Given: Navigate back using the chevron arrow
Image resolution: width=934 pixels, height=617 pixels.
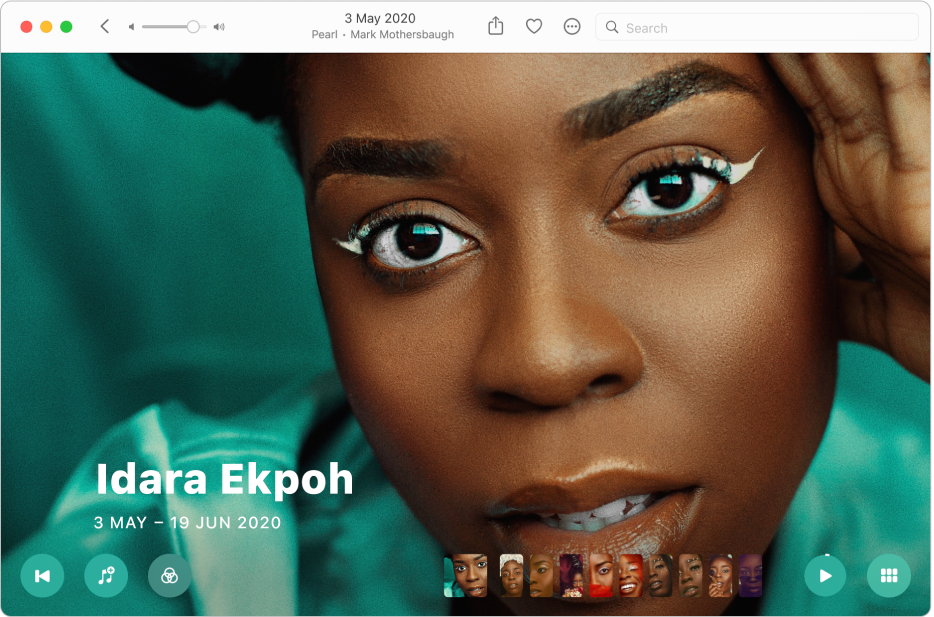Looking at the screenshot, I should coord(104,26).
